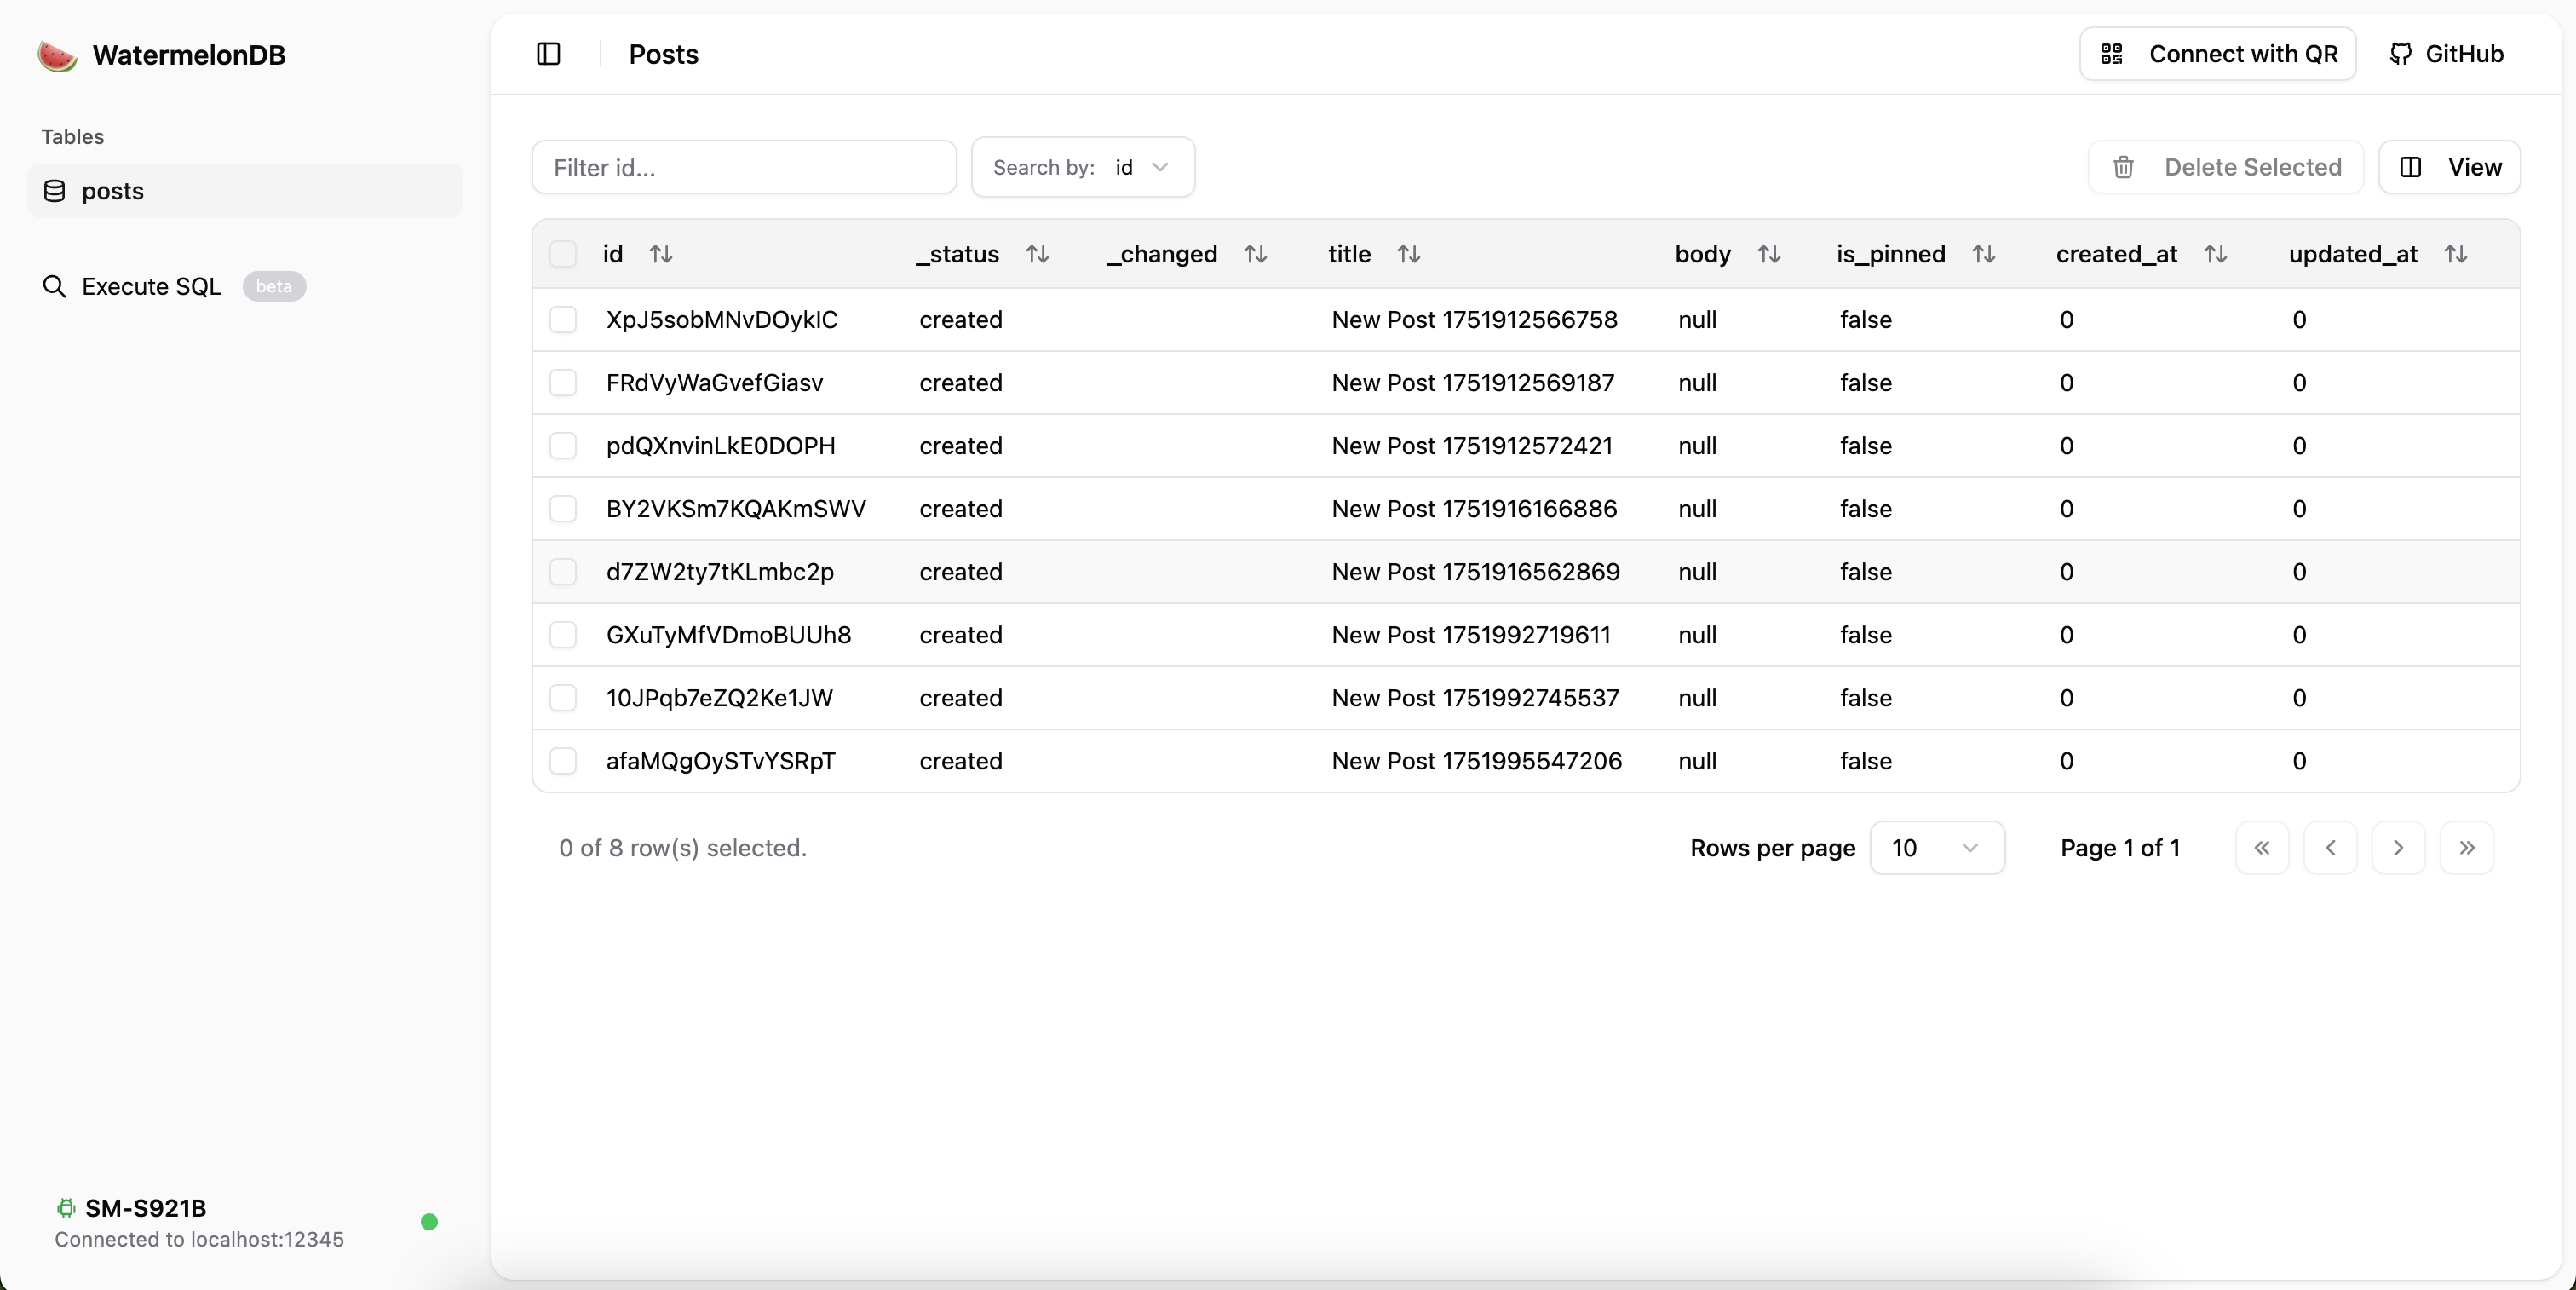The image size is (2576, 1290).
Task: Toggle the sidebar panel icon
Action: [x=548, y=54]
